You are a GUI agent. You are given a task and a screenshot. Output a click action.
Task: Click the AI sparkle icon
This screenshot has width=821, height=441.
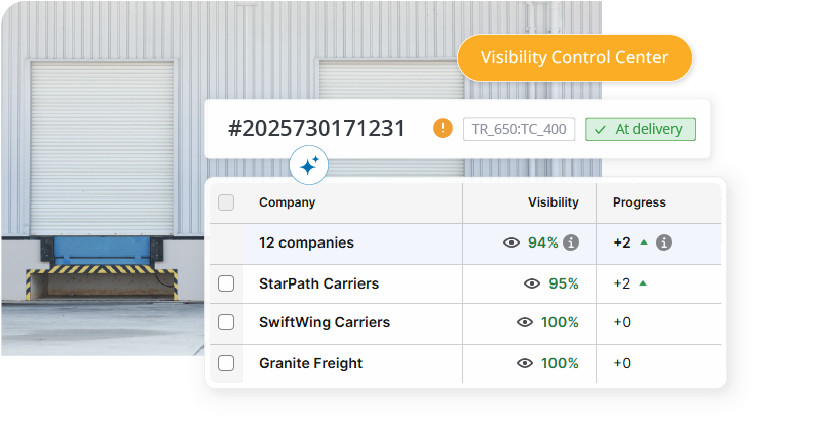tap(309, 166)
